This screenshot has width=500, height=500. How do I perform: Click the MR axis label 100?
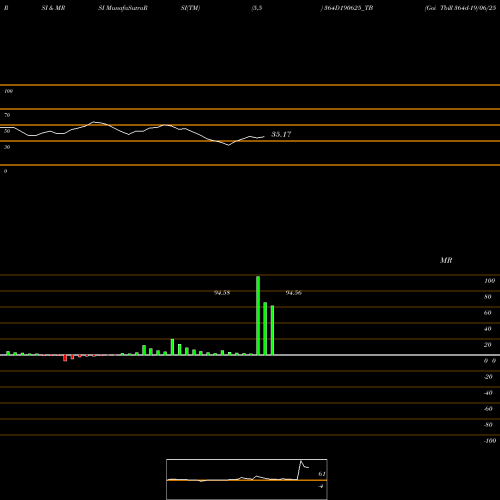(x=490, y=281)
